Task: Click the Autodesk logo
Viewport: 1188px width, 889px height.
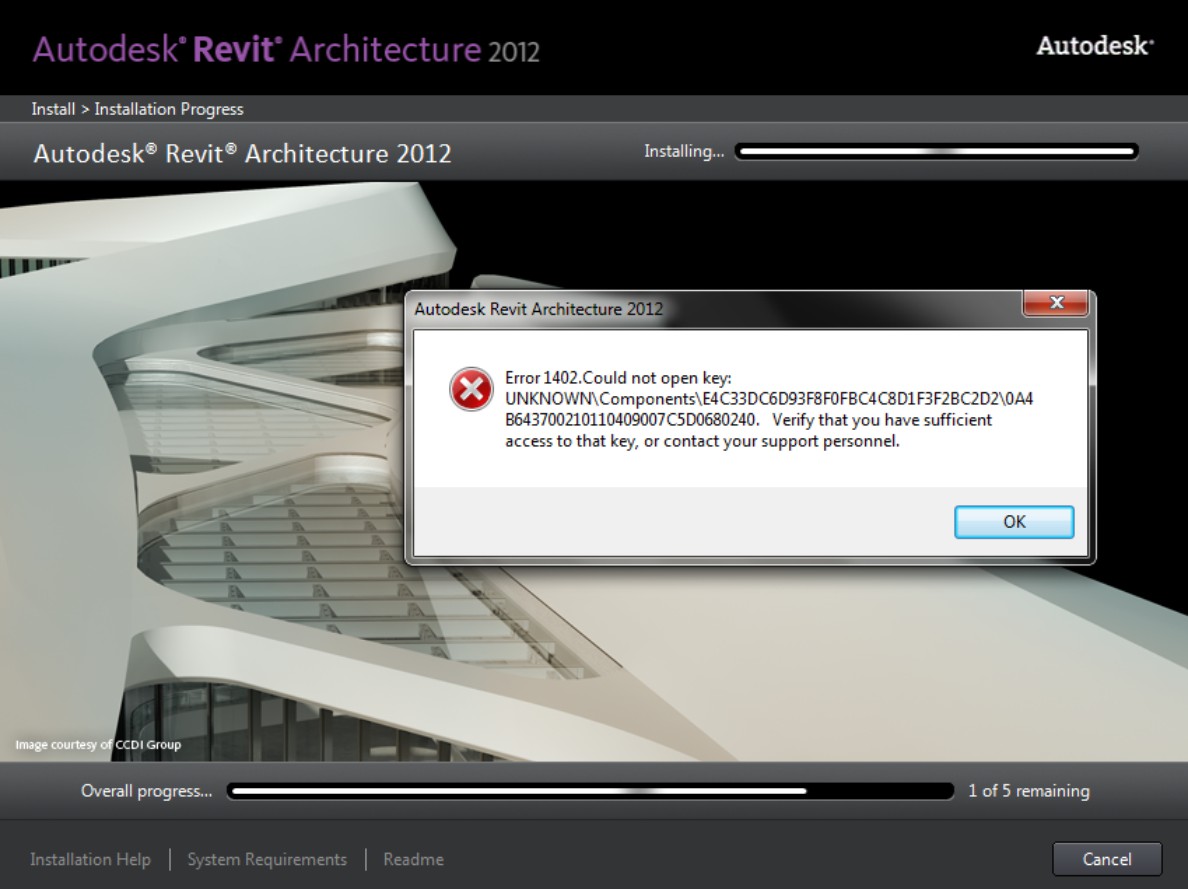Action: tap(1095, 45)
